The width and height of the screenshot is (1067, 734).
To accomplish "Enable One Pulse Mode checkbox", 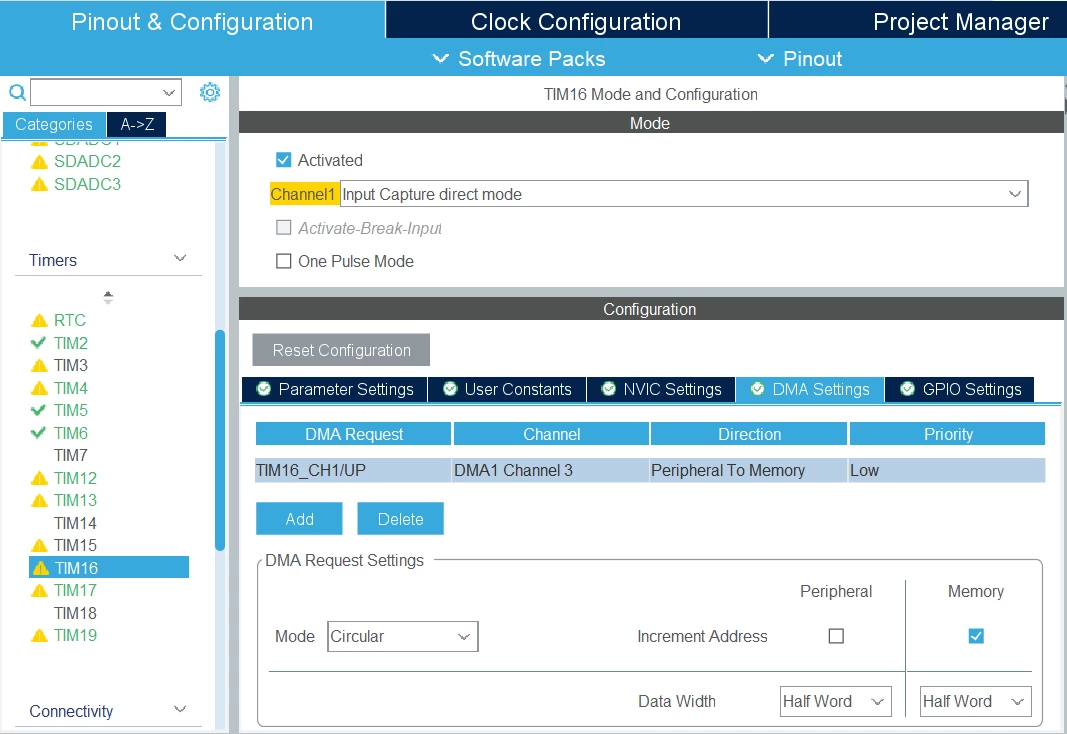I will (284, 261).
